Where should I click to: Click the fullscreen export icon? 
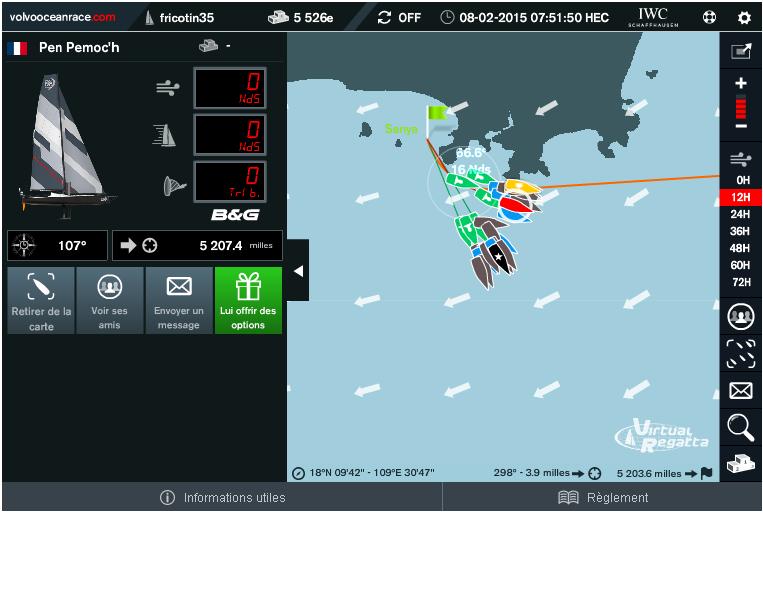pyautogui.click(x=741, y=51)
